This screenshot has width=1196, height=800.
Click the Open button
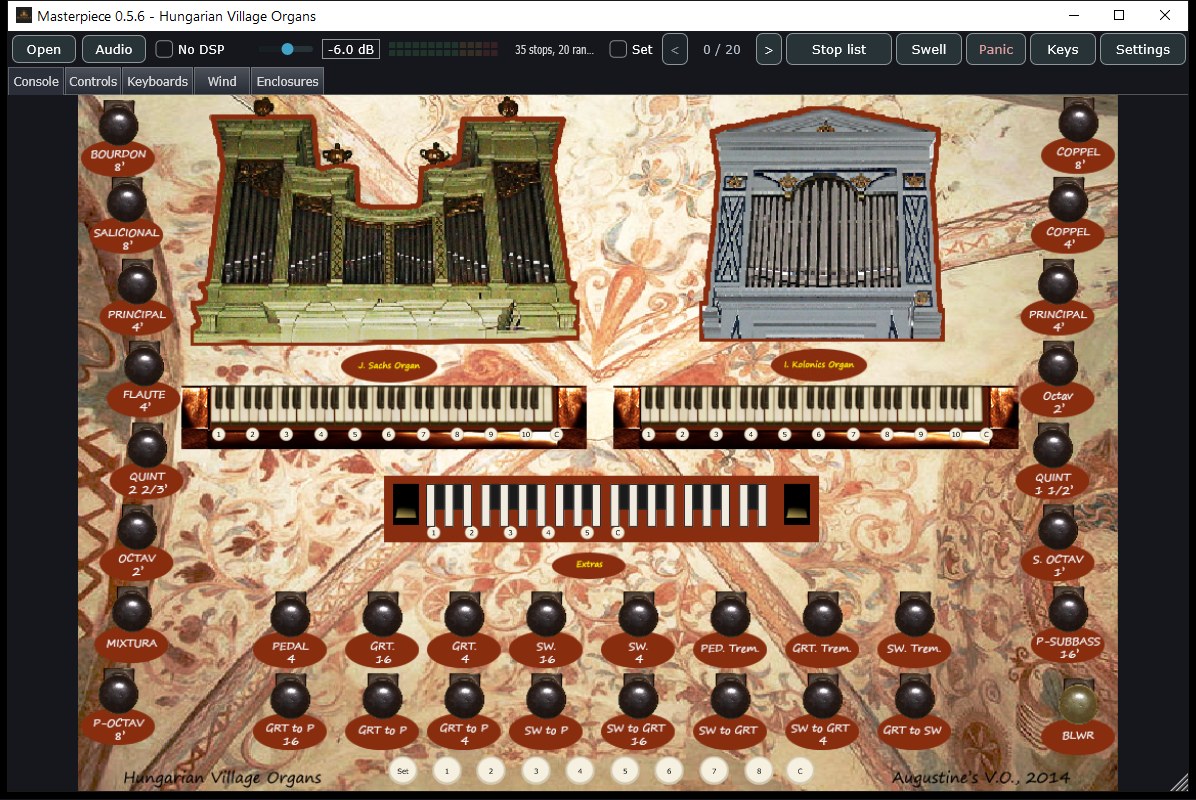(x=43, y=49)
